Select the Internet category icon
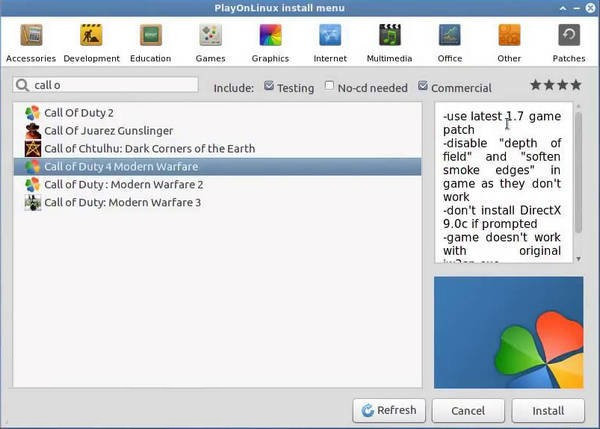Screen dimensions: 600x429 click(x=330, y=43)
